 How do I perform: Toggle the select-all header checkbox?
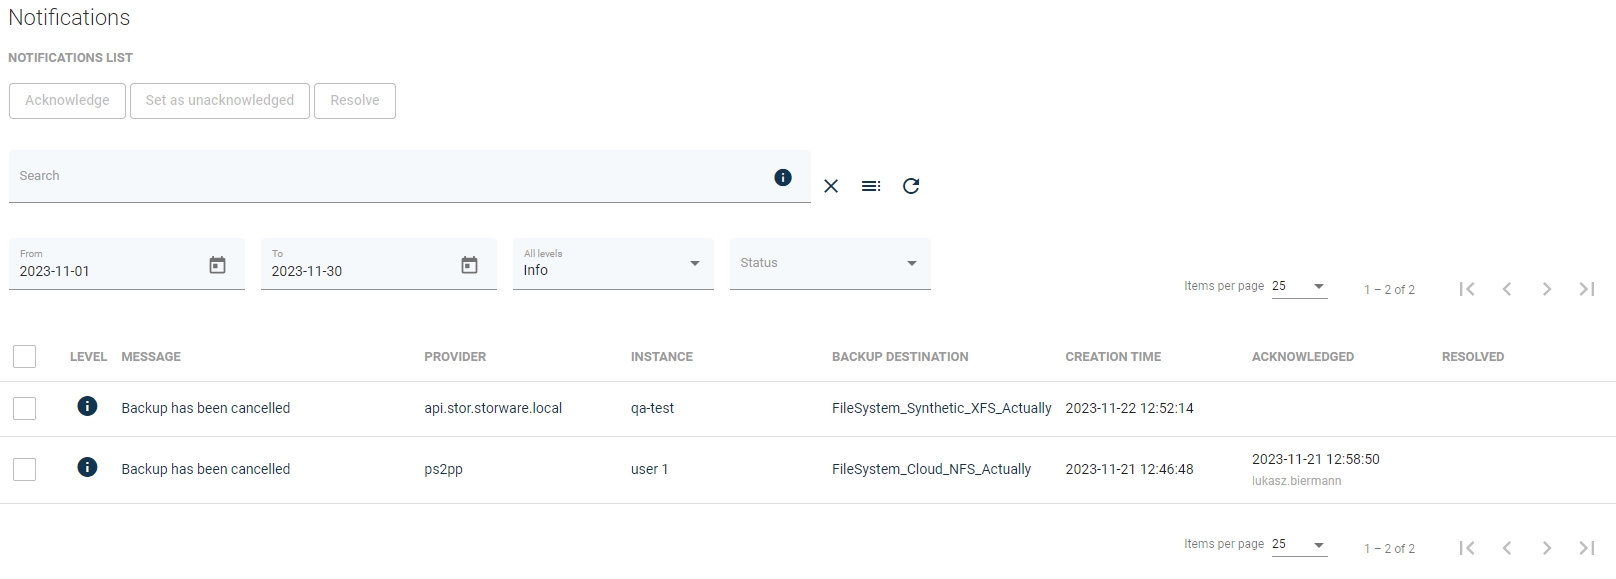pyautogui.click(x=25, y=356)
